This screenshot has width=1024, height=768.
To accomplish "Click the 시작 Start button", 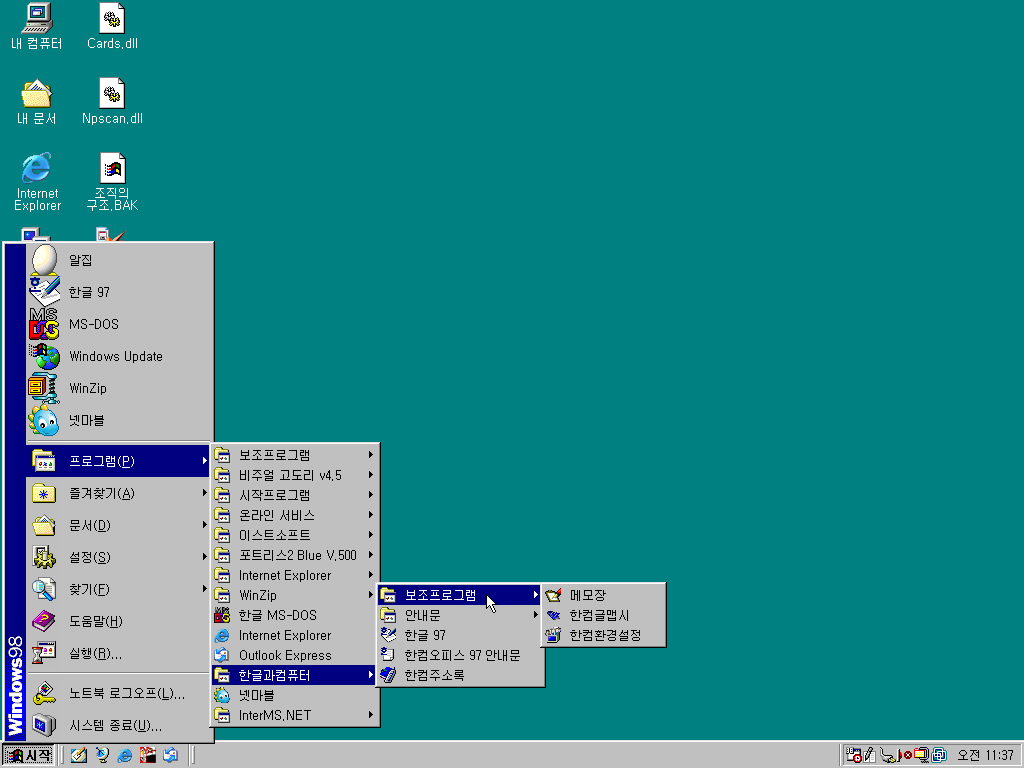I will [29, 756].
